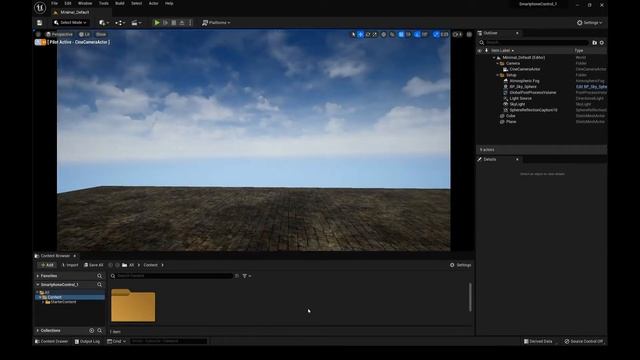Expand StarterContent folder in tree
Image resolution: width=640 pixels, height=360 pixels.
[x=43, y=302]
